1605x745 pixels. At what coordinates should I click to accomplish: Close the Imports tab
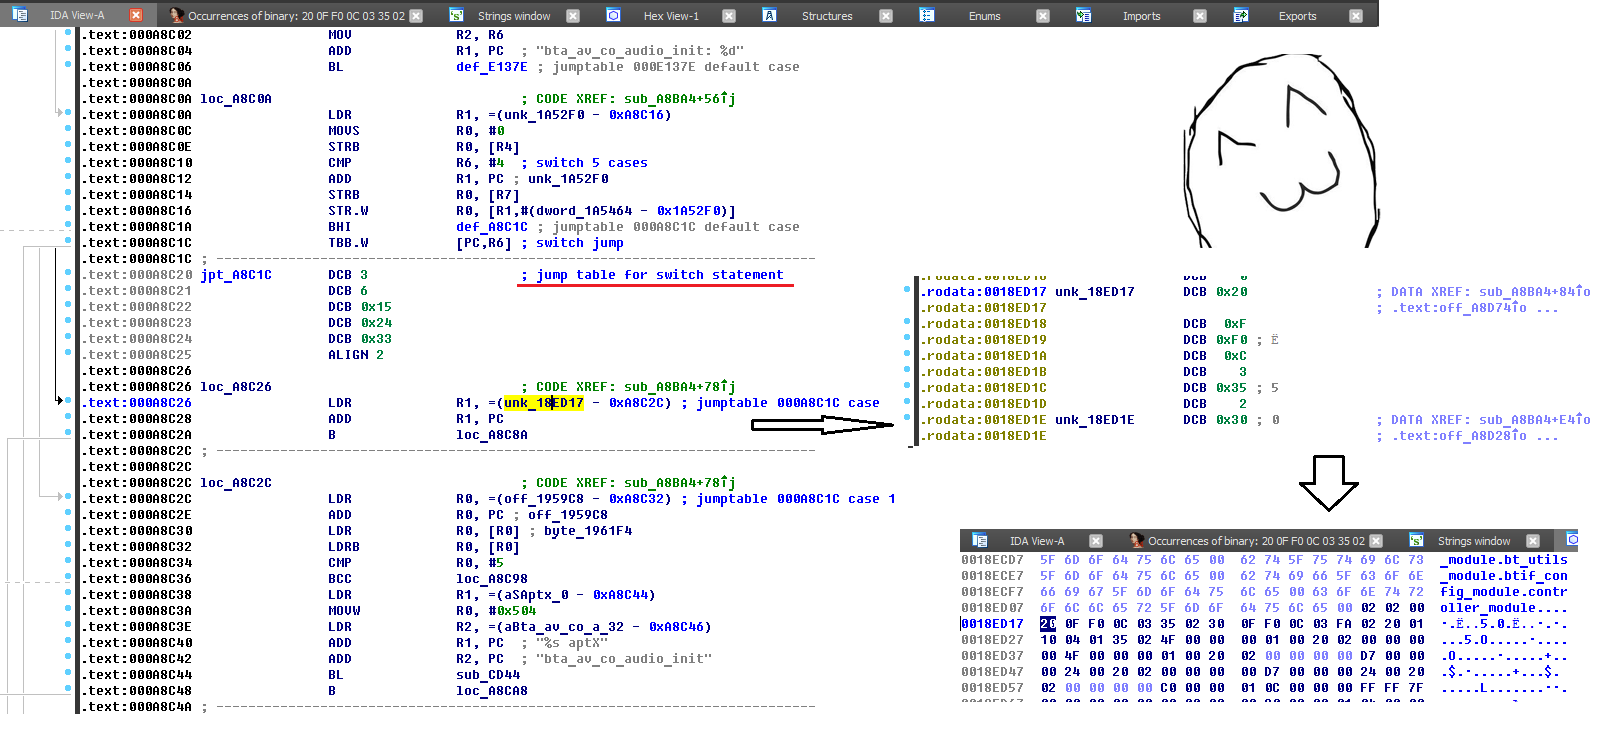point(1200,15)
